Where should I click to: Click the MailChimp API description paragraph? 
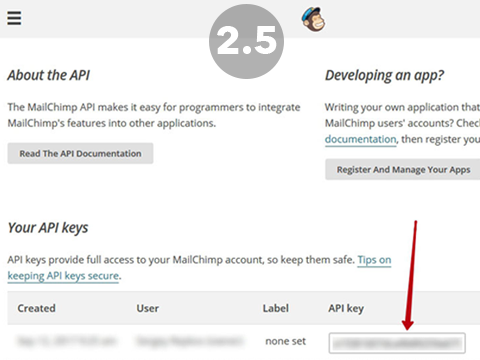[x=154, y=115]
